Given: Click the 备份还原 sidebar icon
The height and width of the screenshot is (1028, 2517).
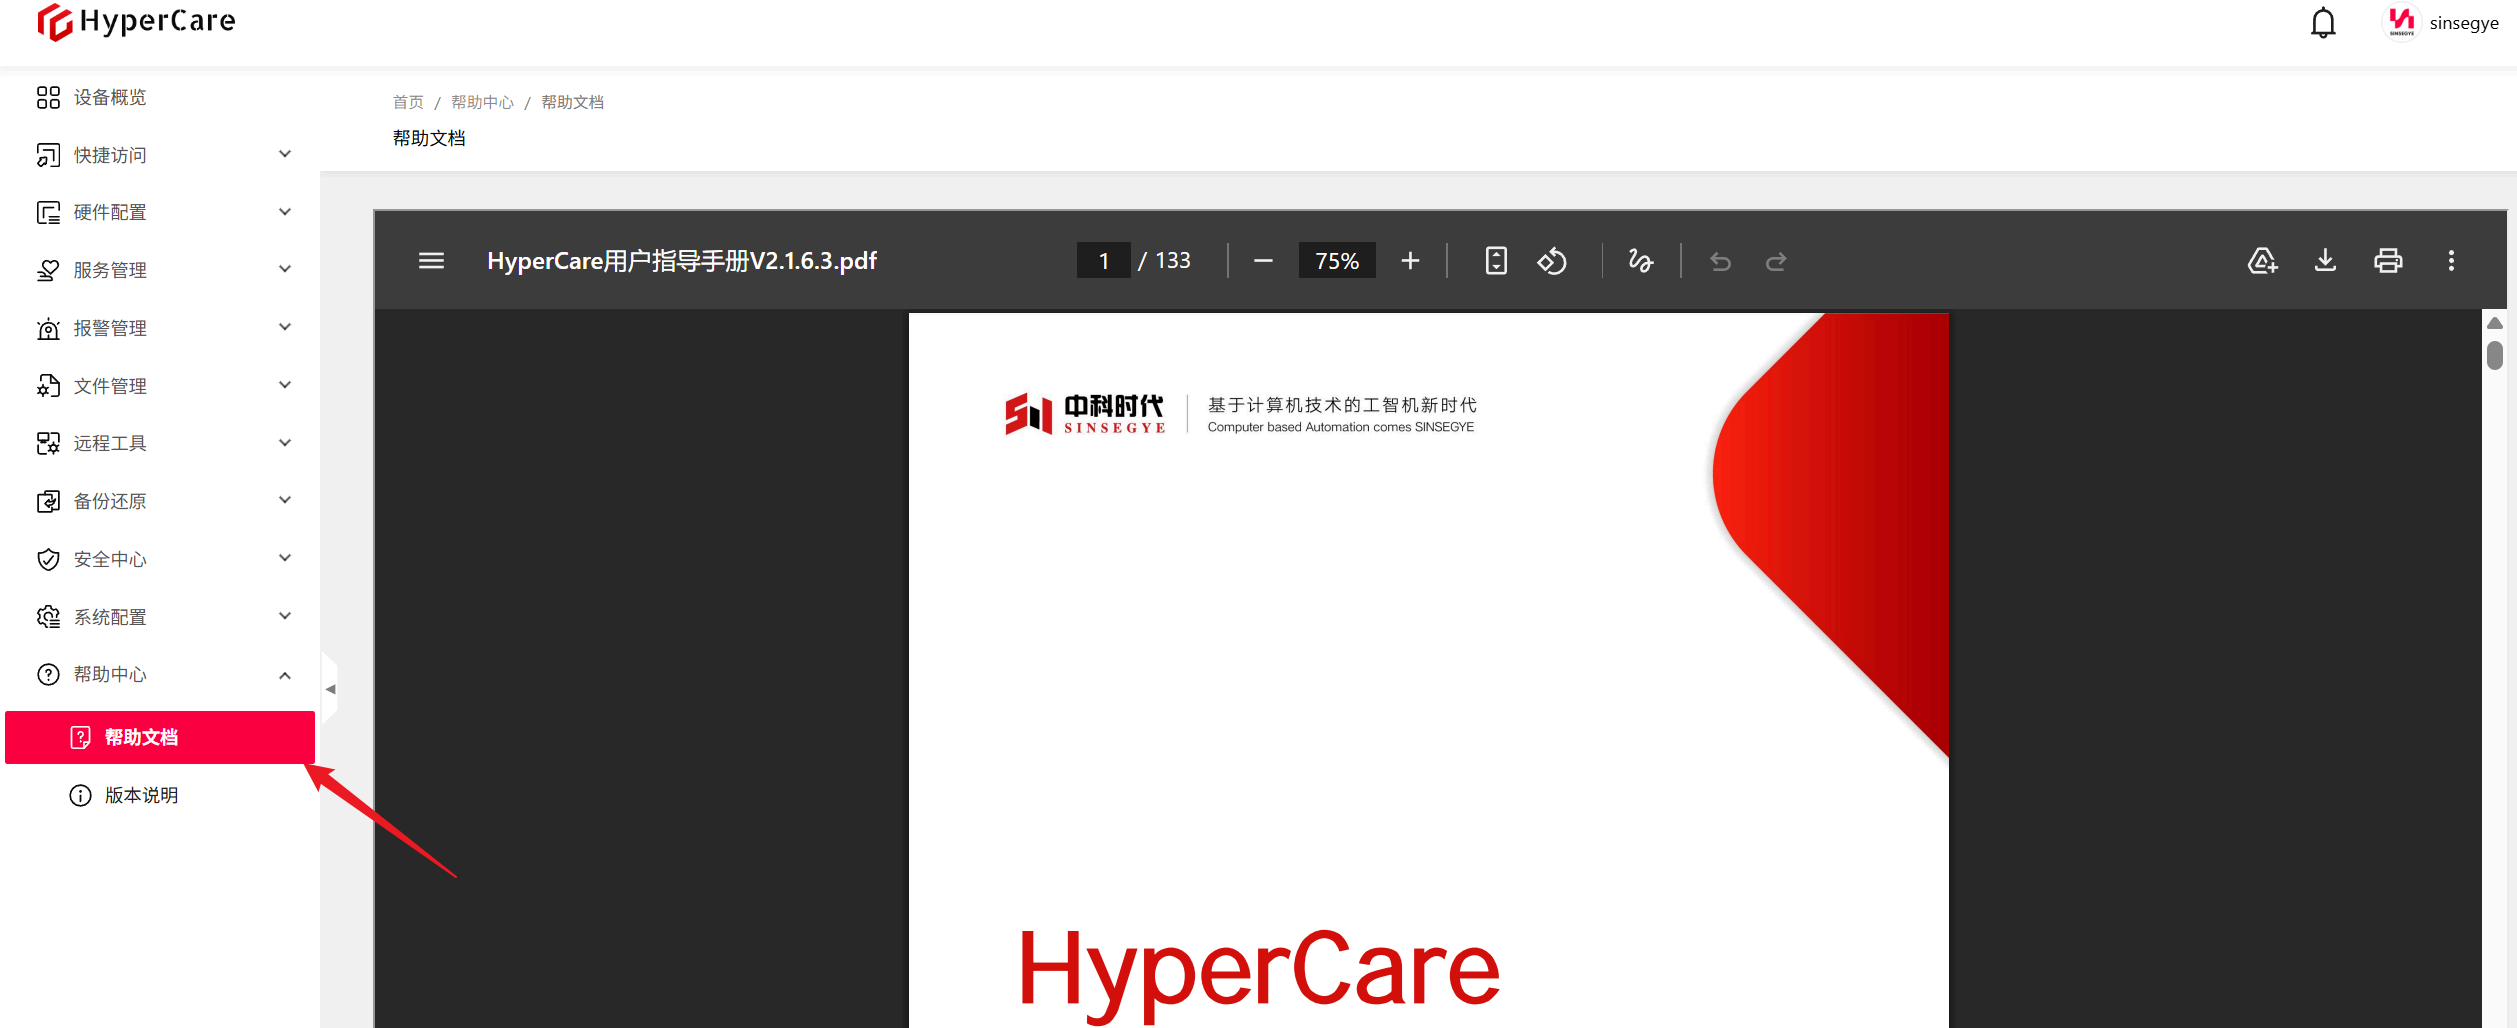Looking at the screenshot, I should pyautogui.click(x=48, y=501).
